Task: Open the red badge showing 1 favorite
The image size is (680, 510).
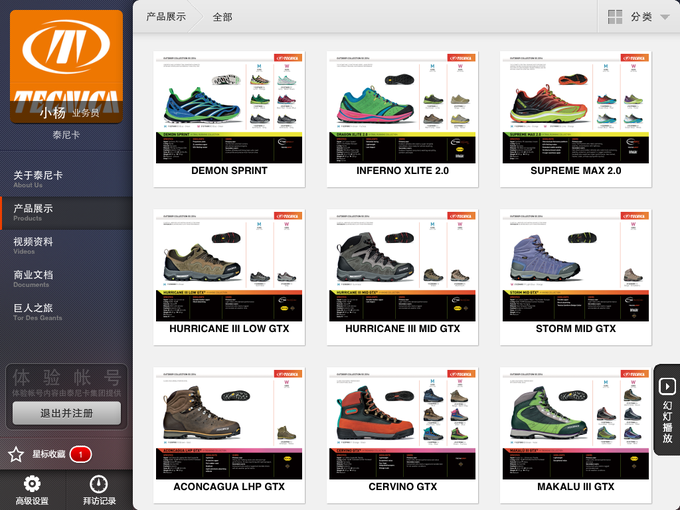Action: point(81,454)
